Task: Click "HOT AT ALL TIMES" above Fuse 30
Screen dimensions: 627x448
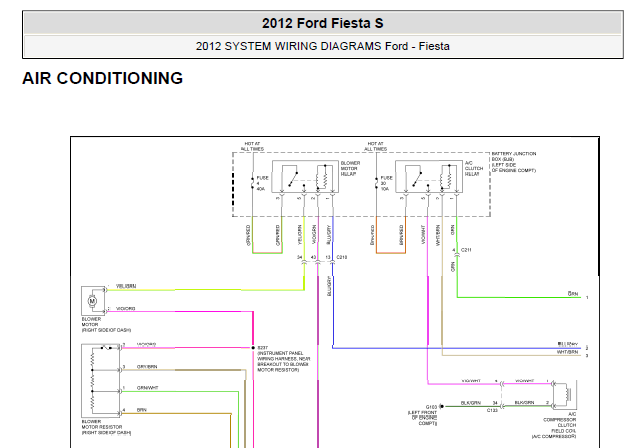Action: pos(375,146)
